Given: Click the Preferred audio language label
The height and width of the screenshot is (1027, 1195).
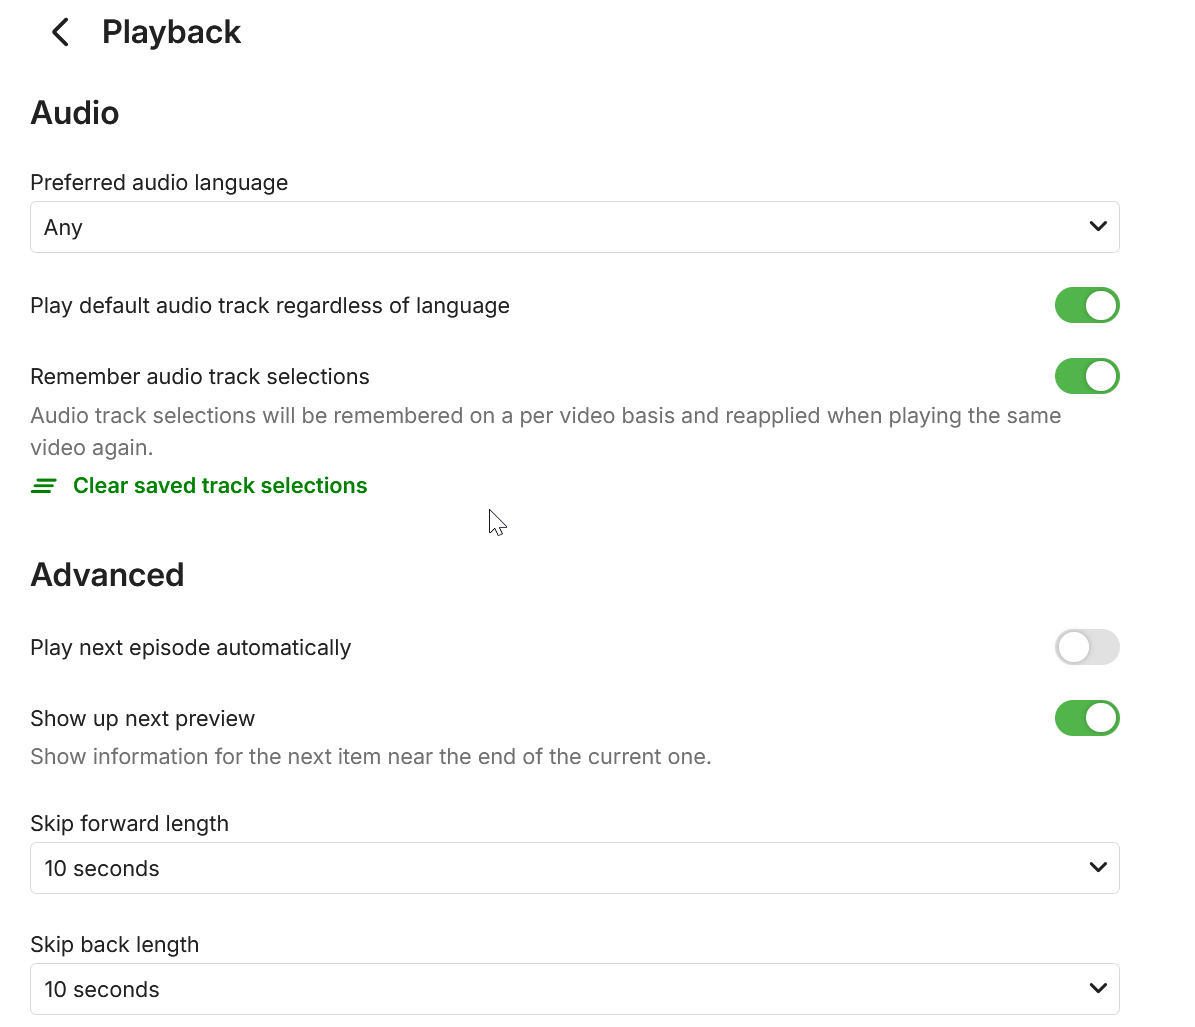Looking at the screenshot, I should (159, 183).
